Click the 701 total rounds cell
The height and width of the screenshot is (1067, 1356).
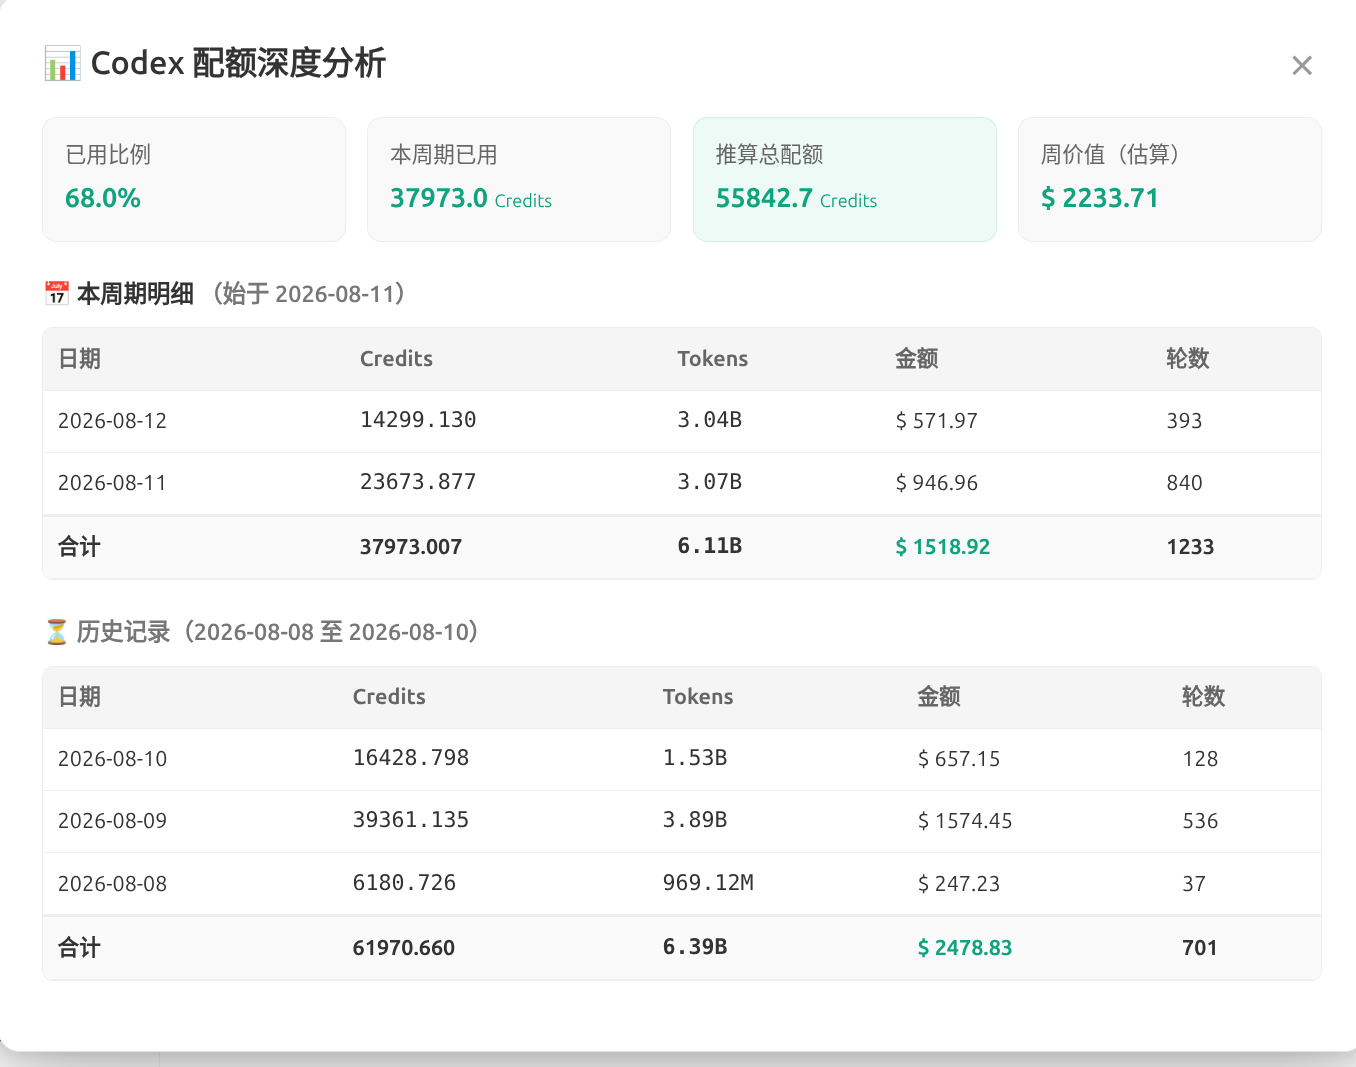tap(1200, 948)
